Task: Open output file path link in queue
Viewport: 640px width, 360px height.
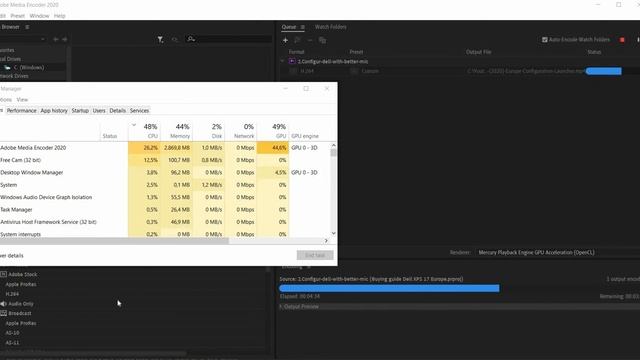Action: 526,71
